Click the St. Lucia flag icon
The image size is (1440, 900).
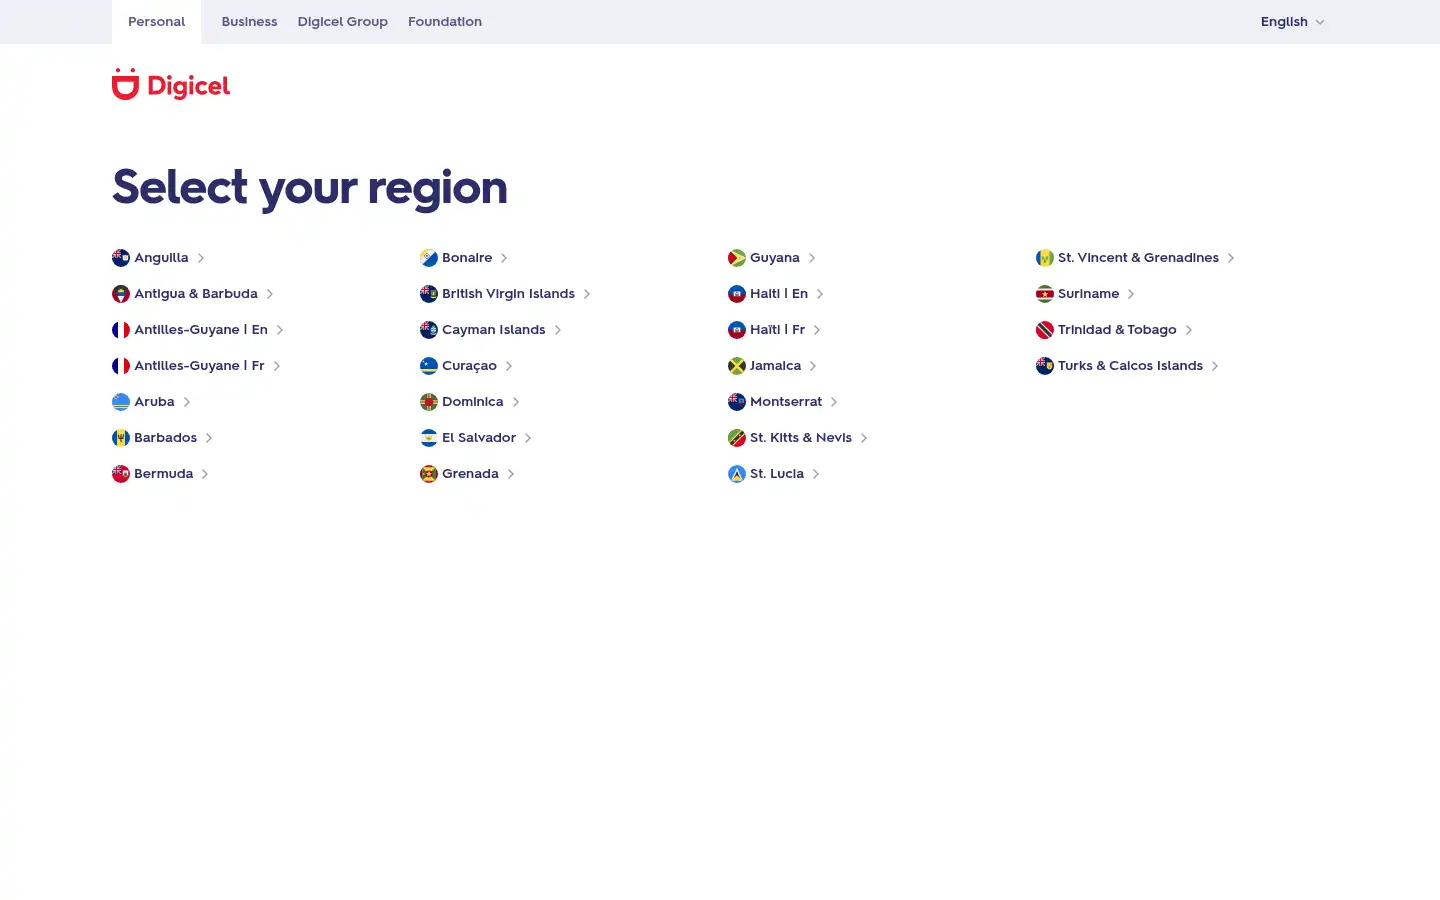(x=737, y=474)
